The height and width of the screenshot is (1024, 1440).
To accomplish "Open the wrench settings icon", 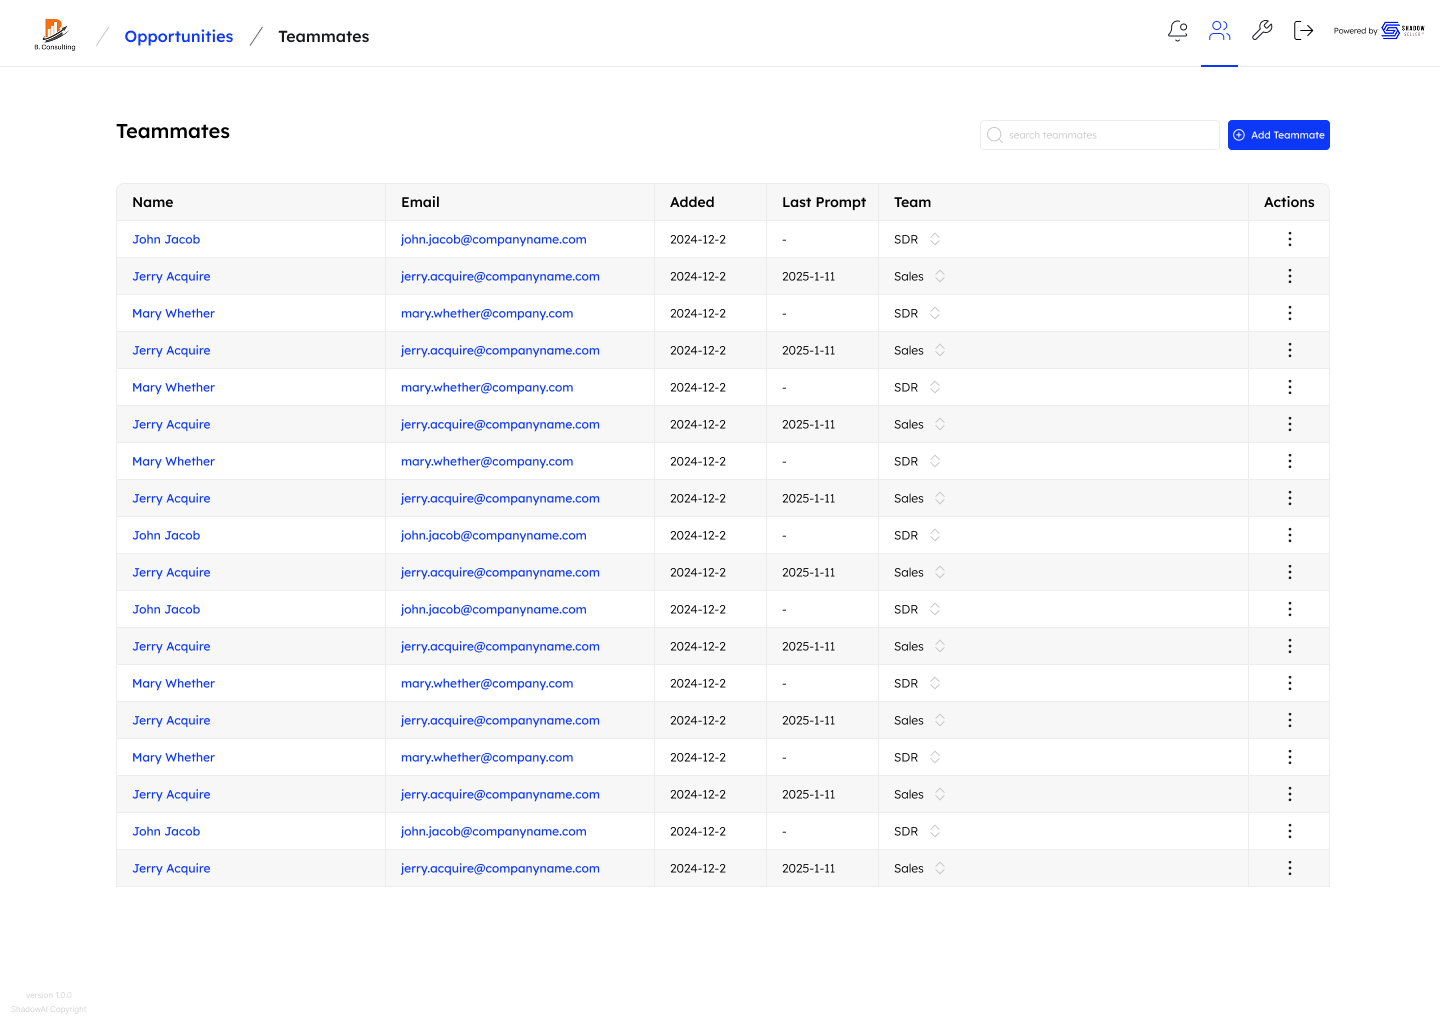I will pyautogui.click(x=1262, y=31).
